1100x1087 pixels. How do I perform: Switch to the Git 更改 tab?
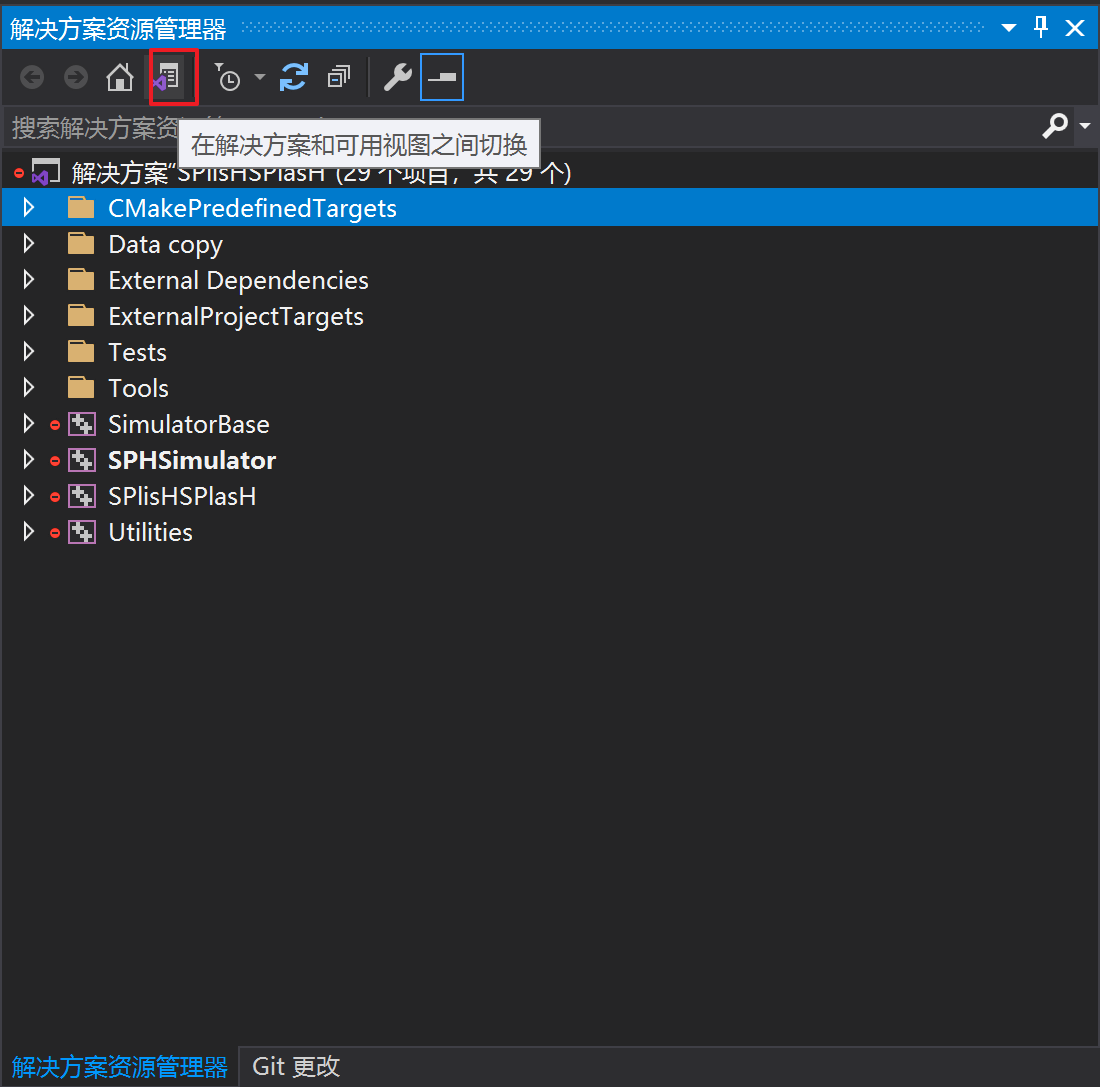(x=295, y=1067)
